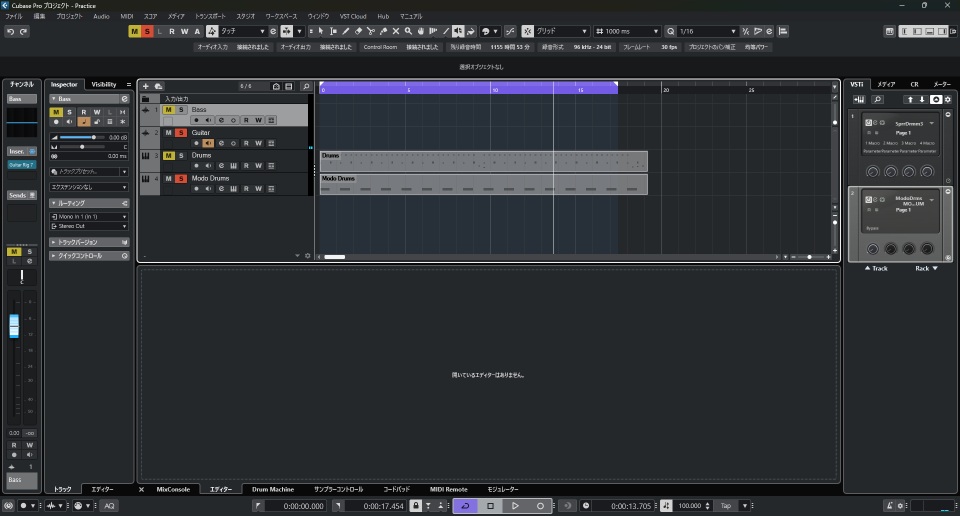
Task: Search tracks with magnifier icon
Action: (x=306, y=87)
